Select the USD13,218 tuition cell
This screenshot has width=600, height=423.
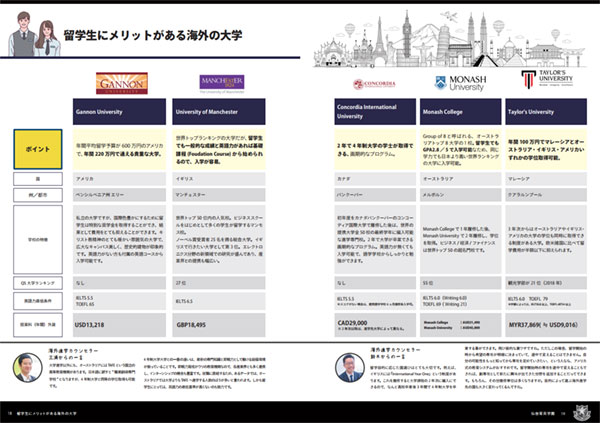coord(119,325)
